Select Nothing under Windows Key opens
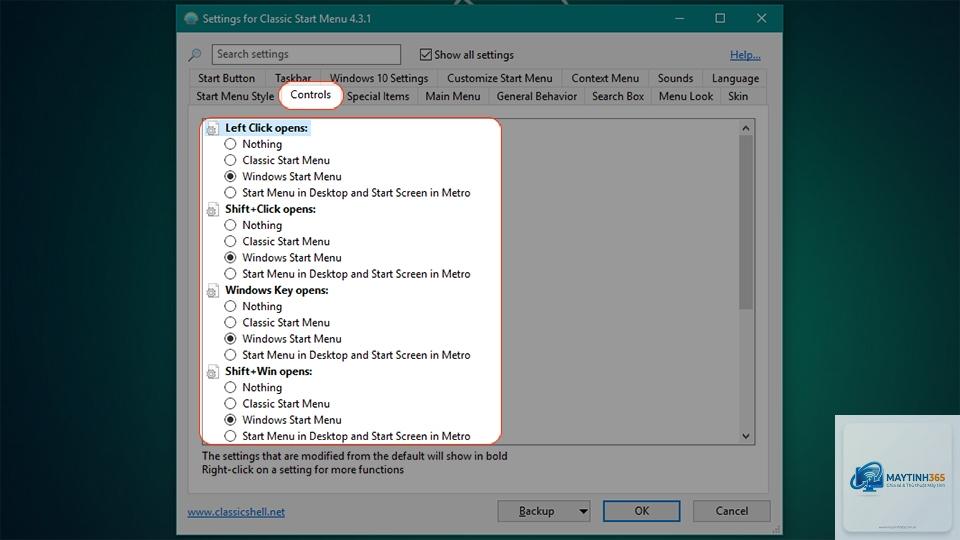The height and width of the screenshot is (540, 960). pyautogui.click(x=230, y=306)
